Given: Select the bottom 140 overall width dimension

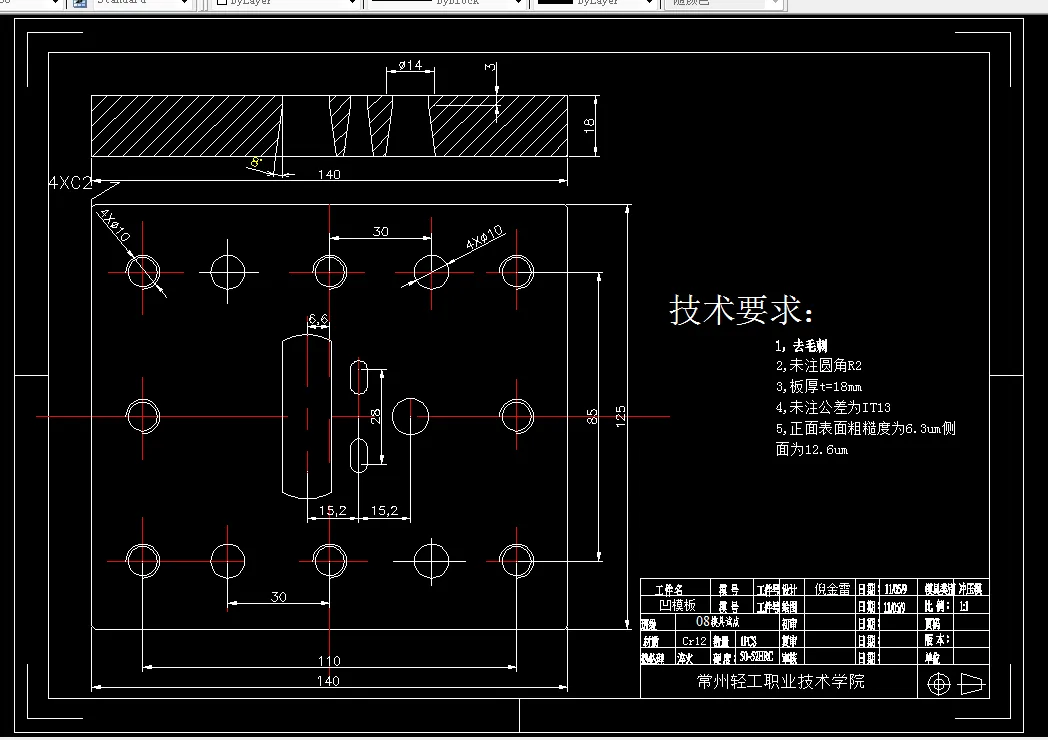Looking at the screenshot, I should (x=328, y=681).
